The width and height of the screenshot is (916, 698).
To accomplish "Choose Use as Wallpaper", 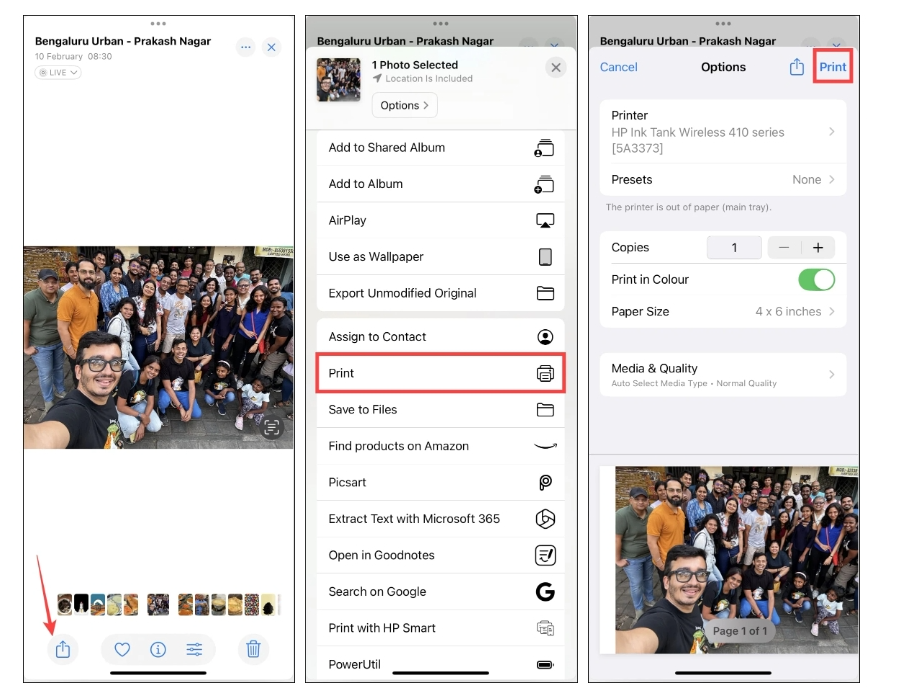I will click(440, 256).
